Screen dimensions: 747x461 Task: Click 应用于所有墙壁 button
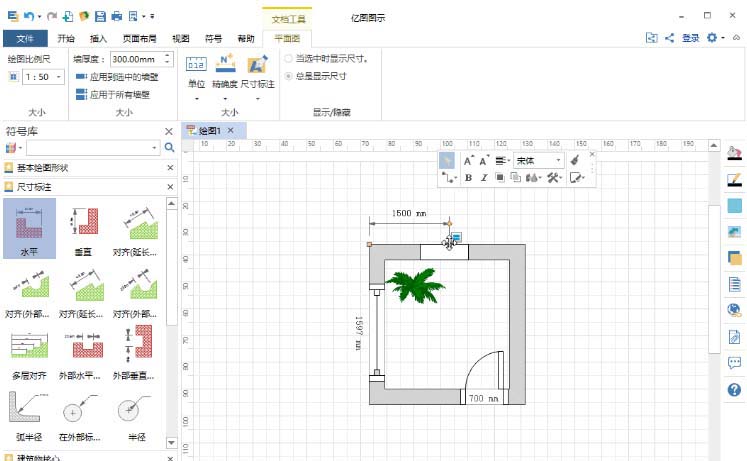pyautogui.click(x=116, y=94)
